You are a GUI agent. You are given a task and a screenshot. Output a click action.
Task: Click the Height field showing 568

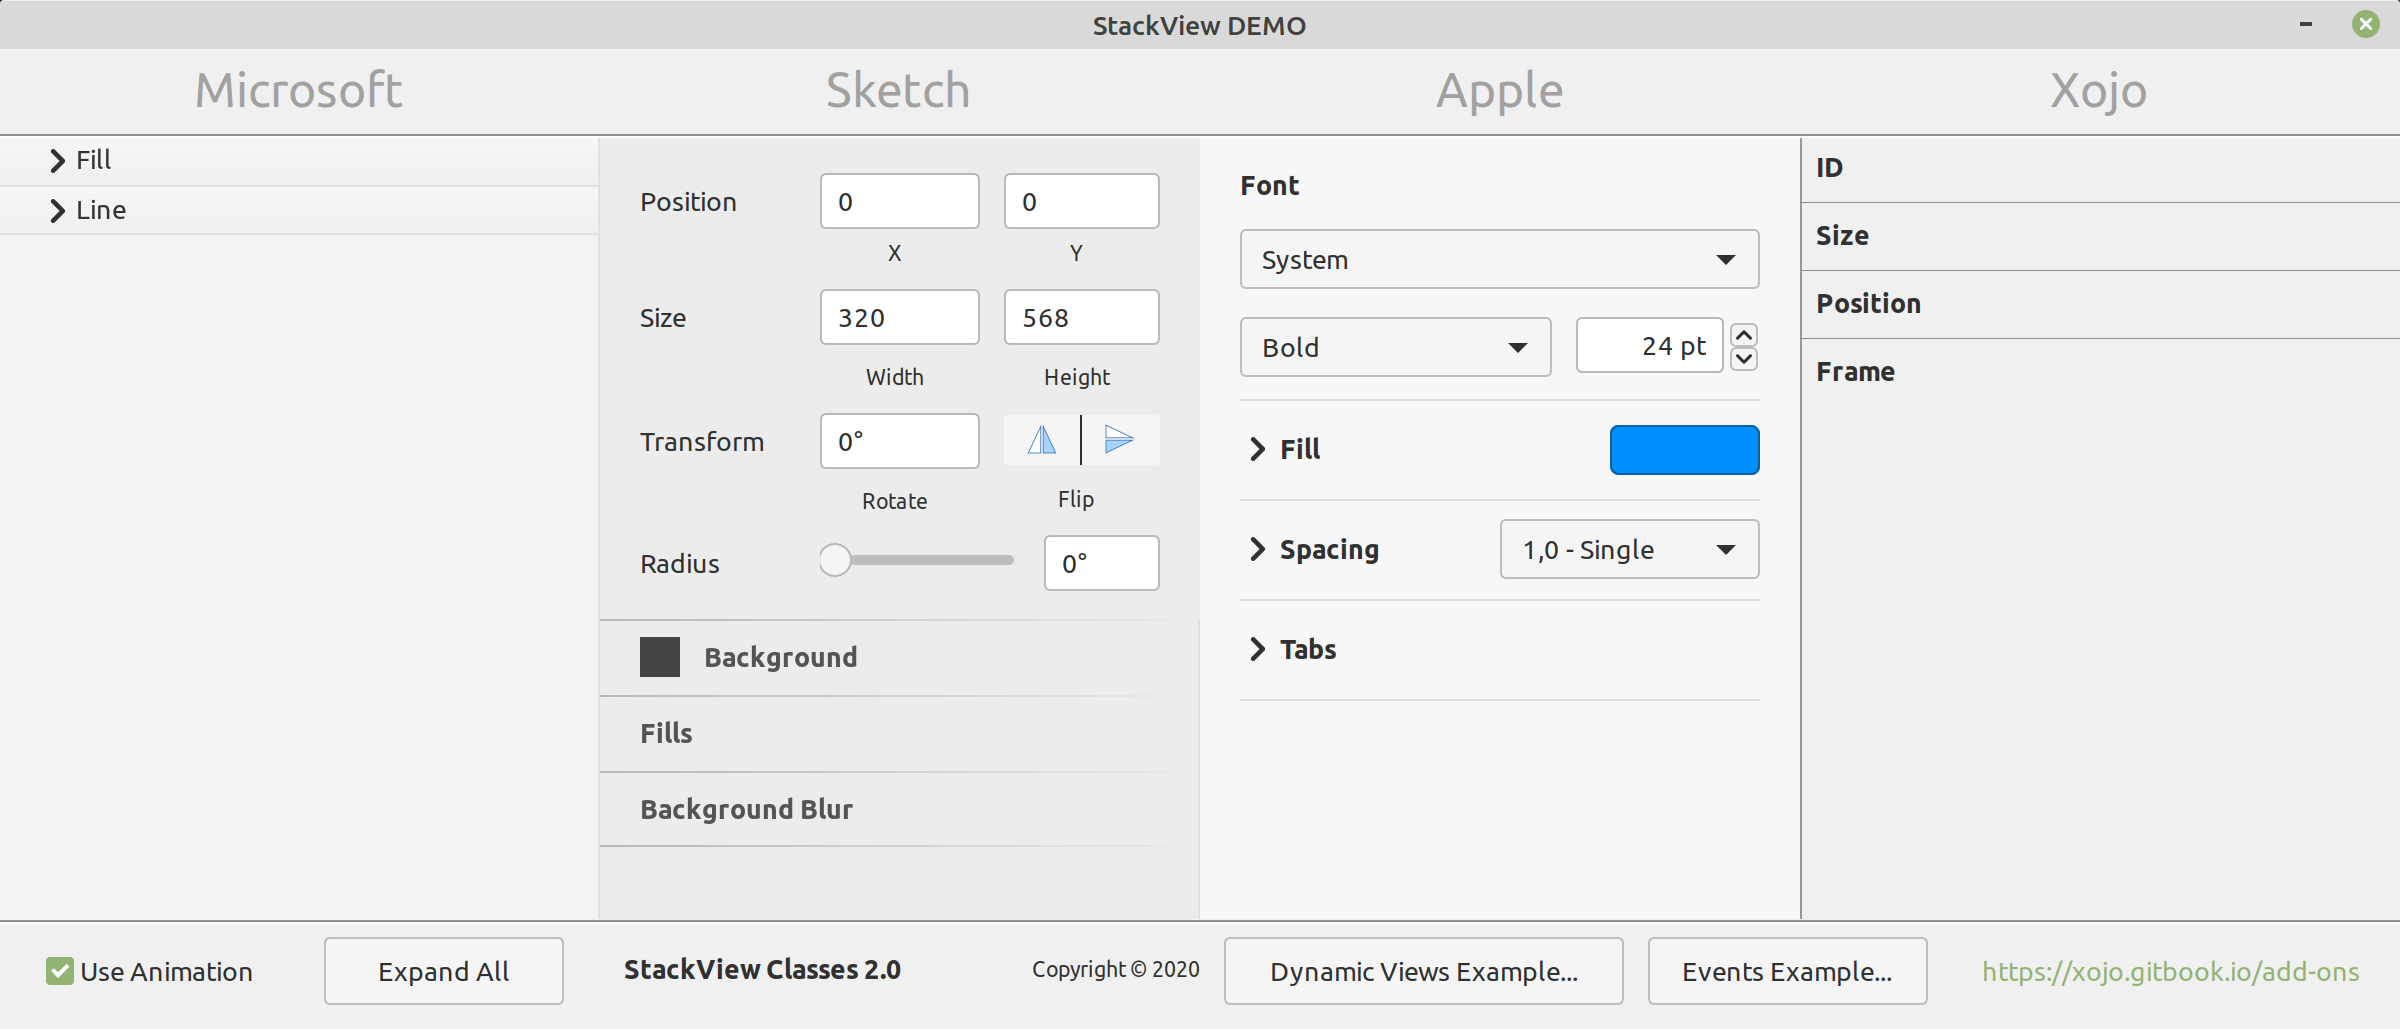point(1081,317)
